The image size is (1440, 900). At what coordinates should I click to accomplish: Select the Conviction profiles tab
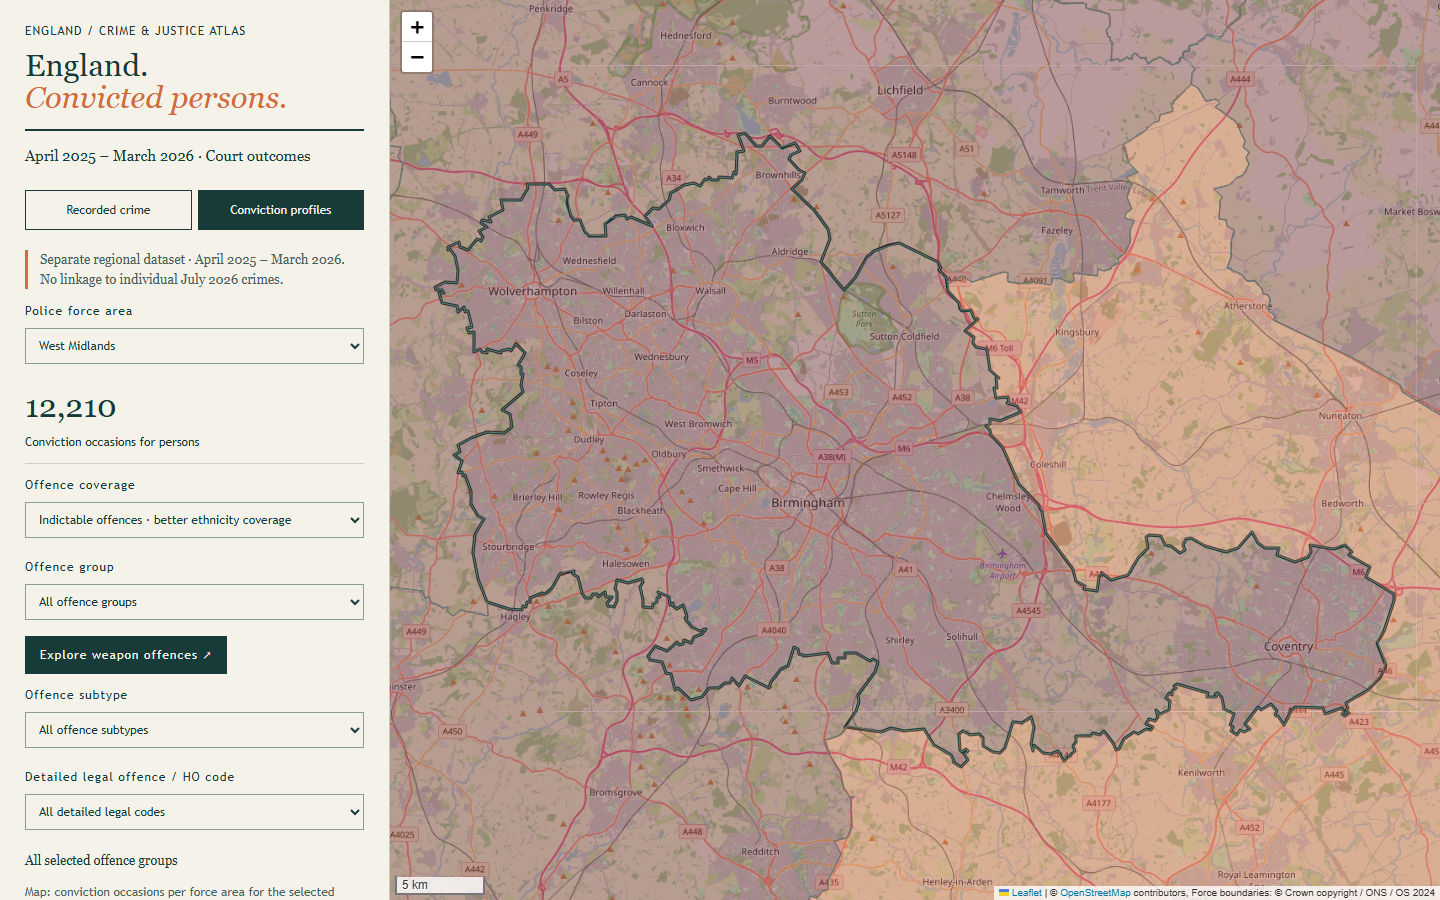pos(281,210)
